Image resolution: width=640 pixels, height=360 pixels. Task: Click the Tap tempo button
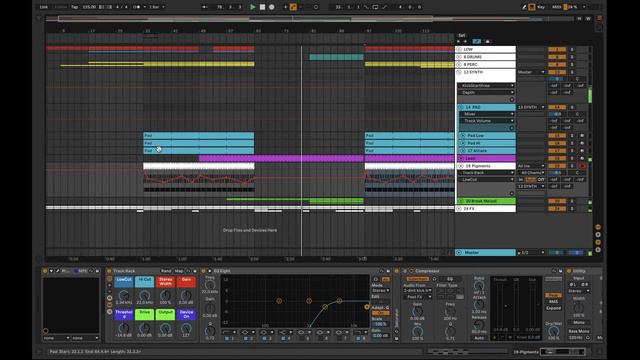click(x=75, y=7)
